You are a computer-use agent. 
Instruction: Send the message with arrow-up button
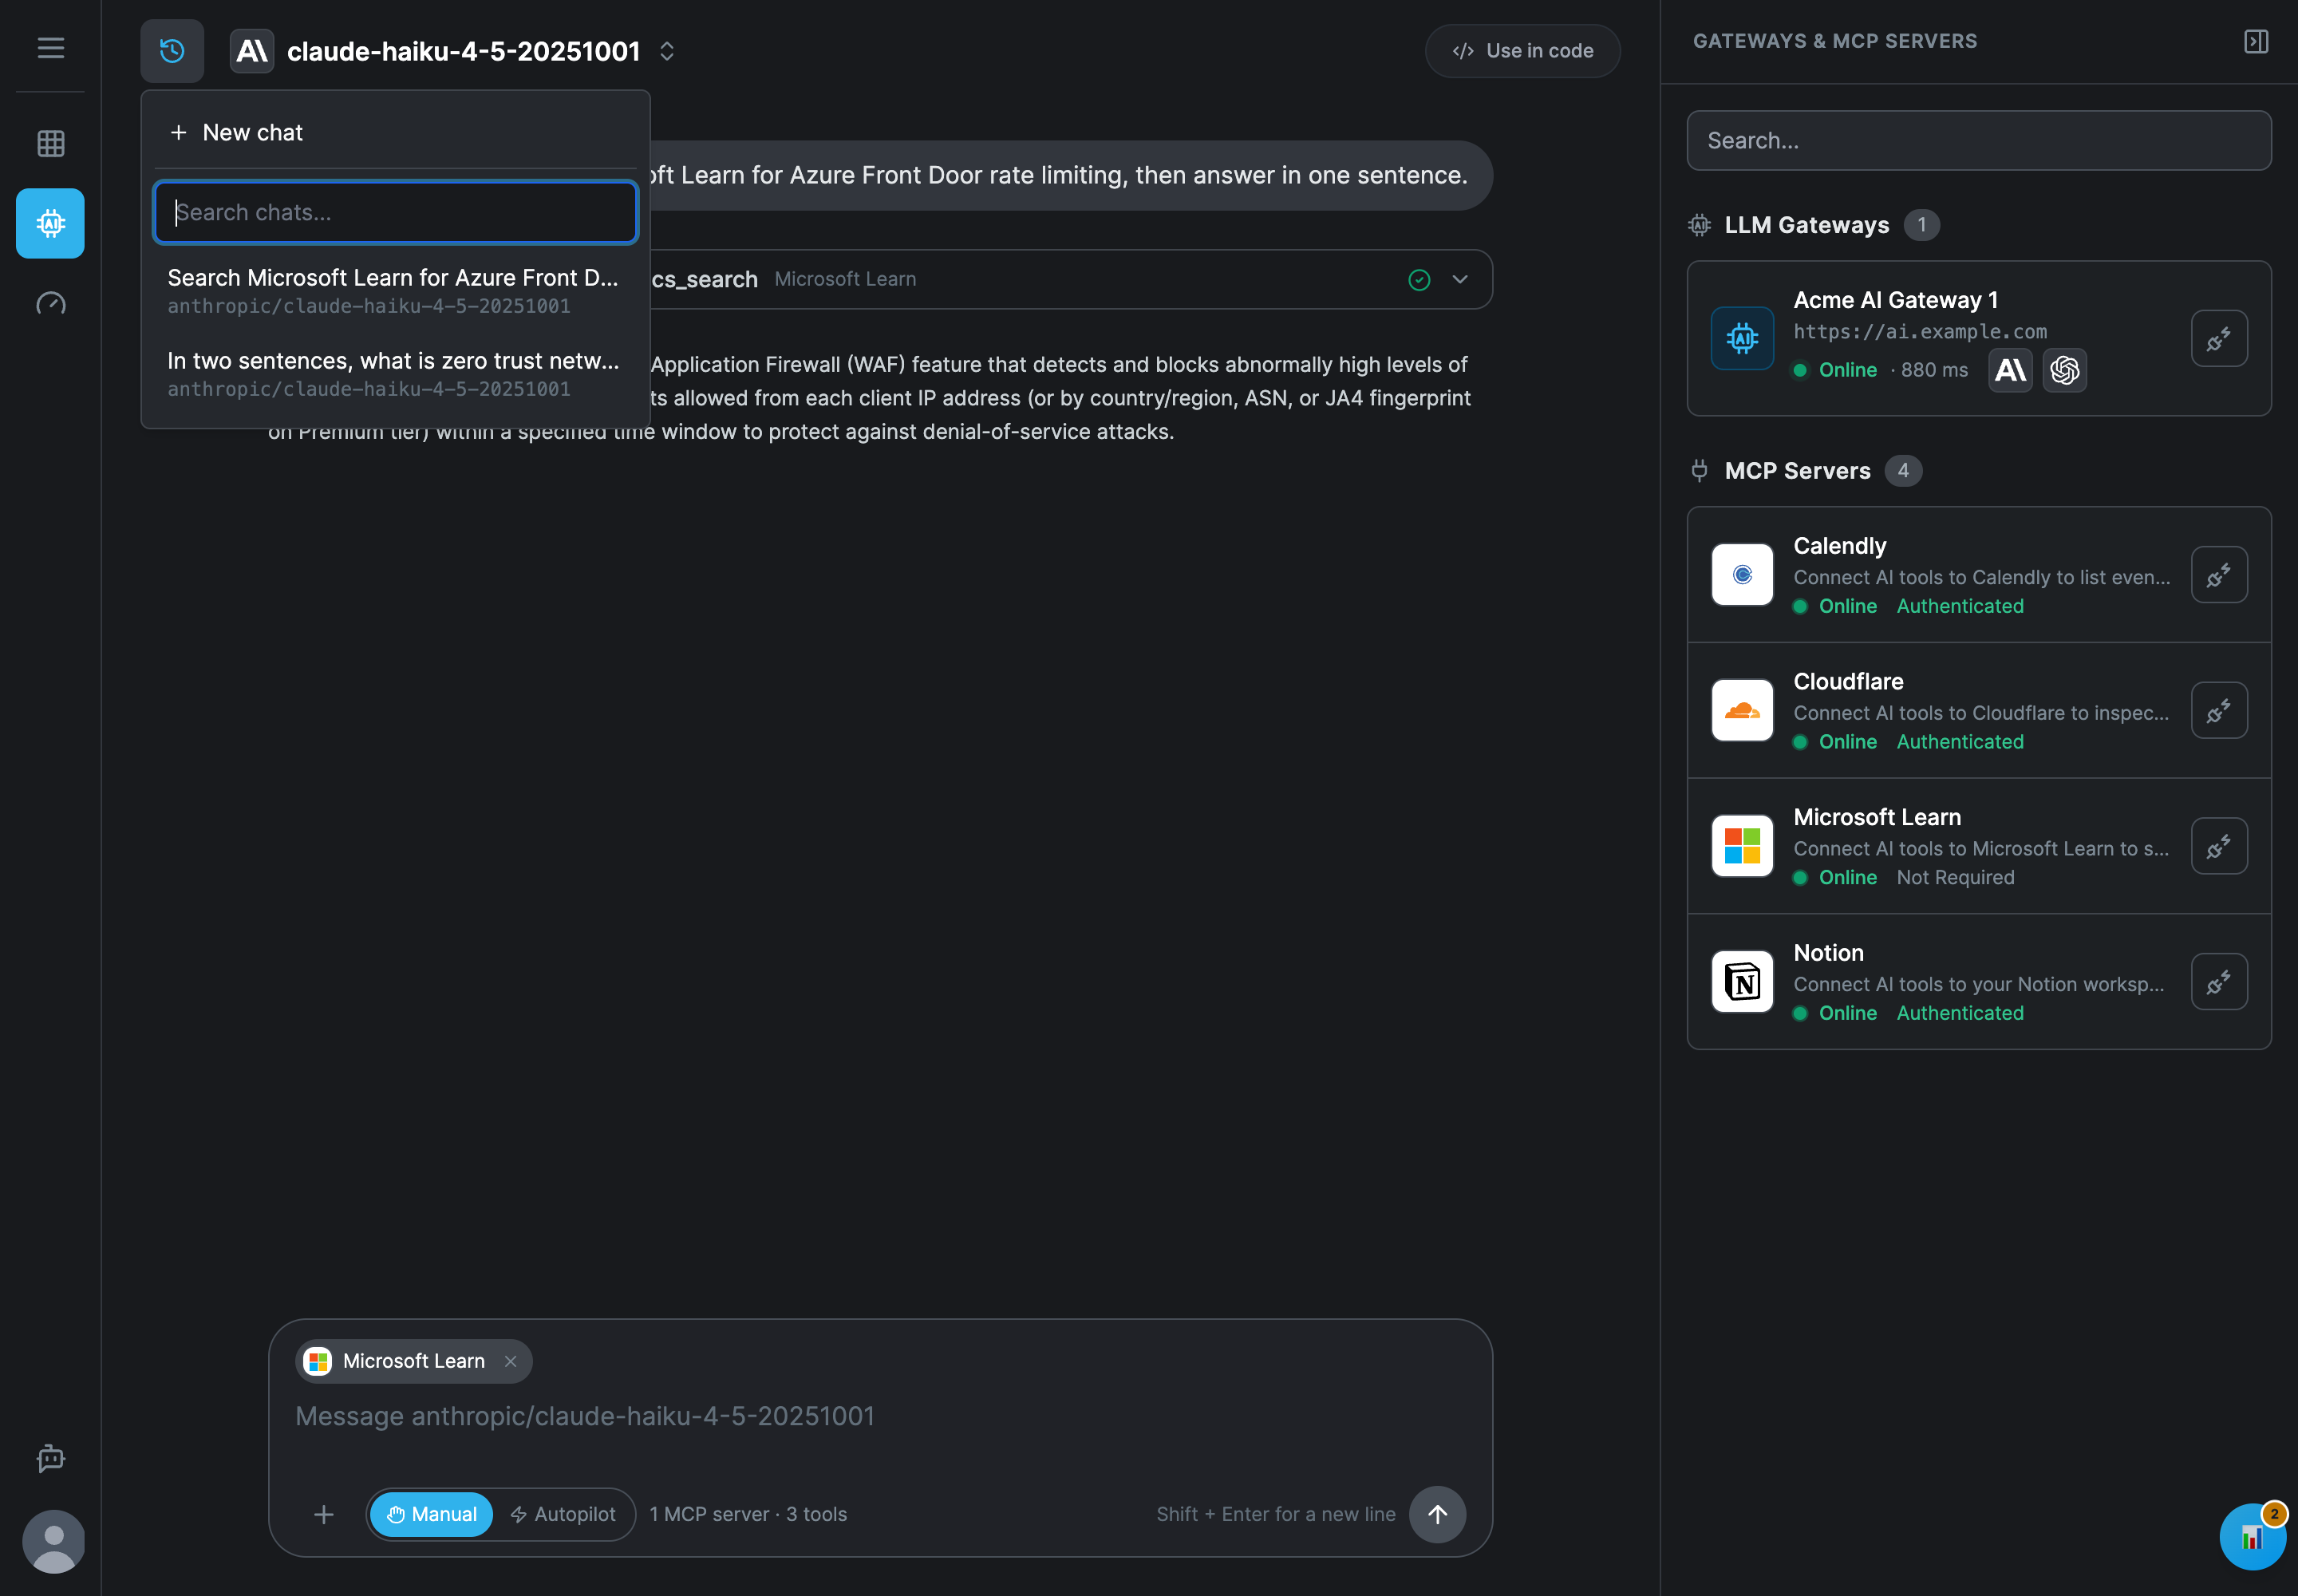point(1437,1514)
